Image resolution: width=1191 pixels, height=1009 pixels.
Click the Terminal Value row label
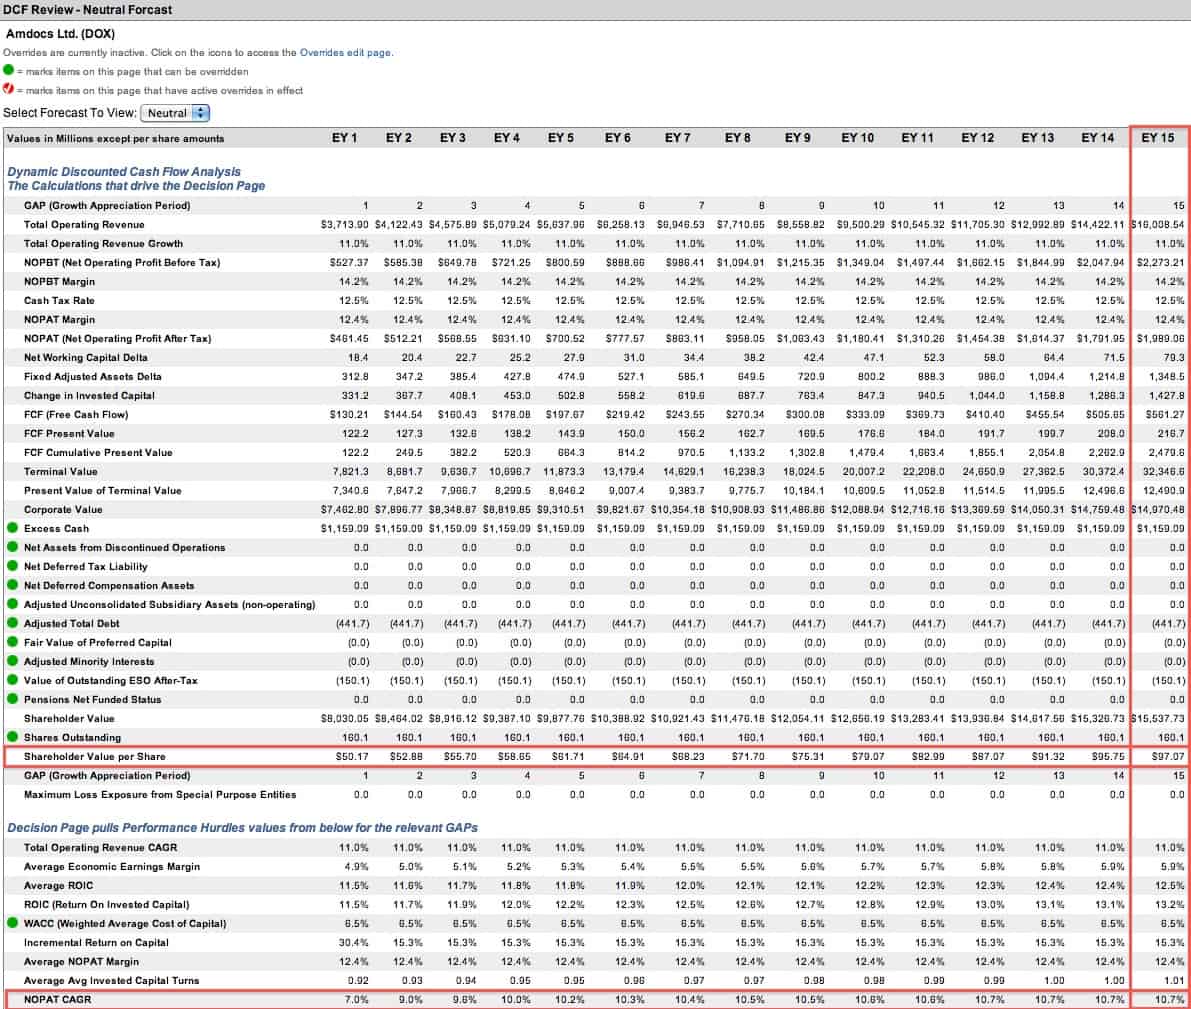61,471
